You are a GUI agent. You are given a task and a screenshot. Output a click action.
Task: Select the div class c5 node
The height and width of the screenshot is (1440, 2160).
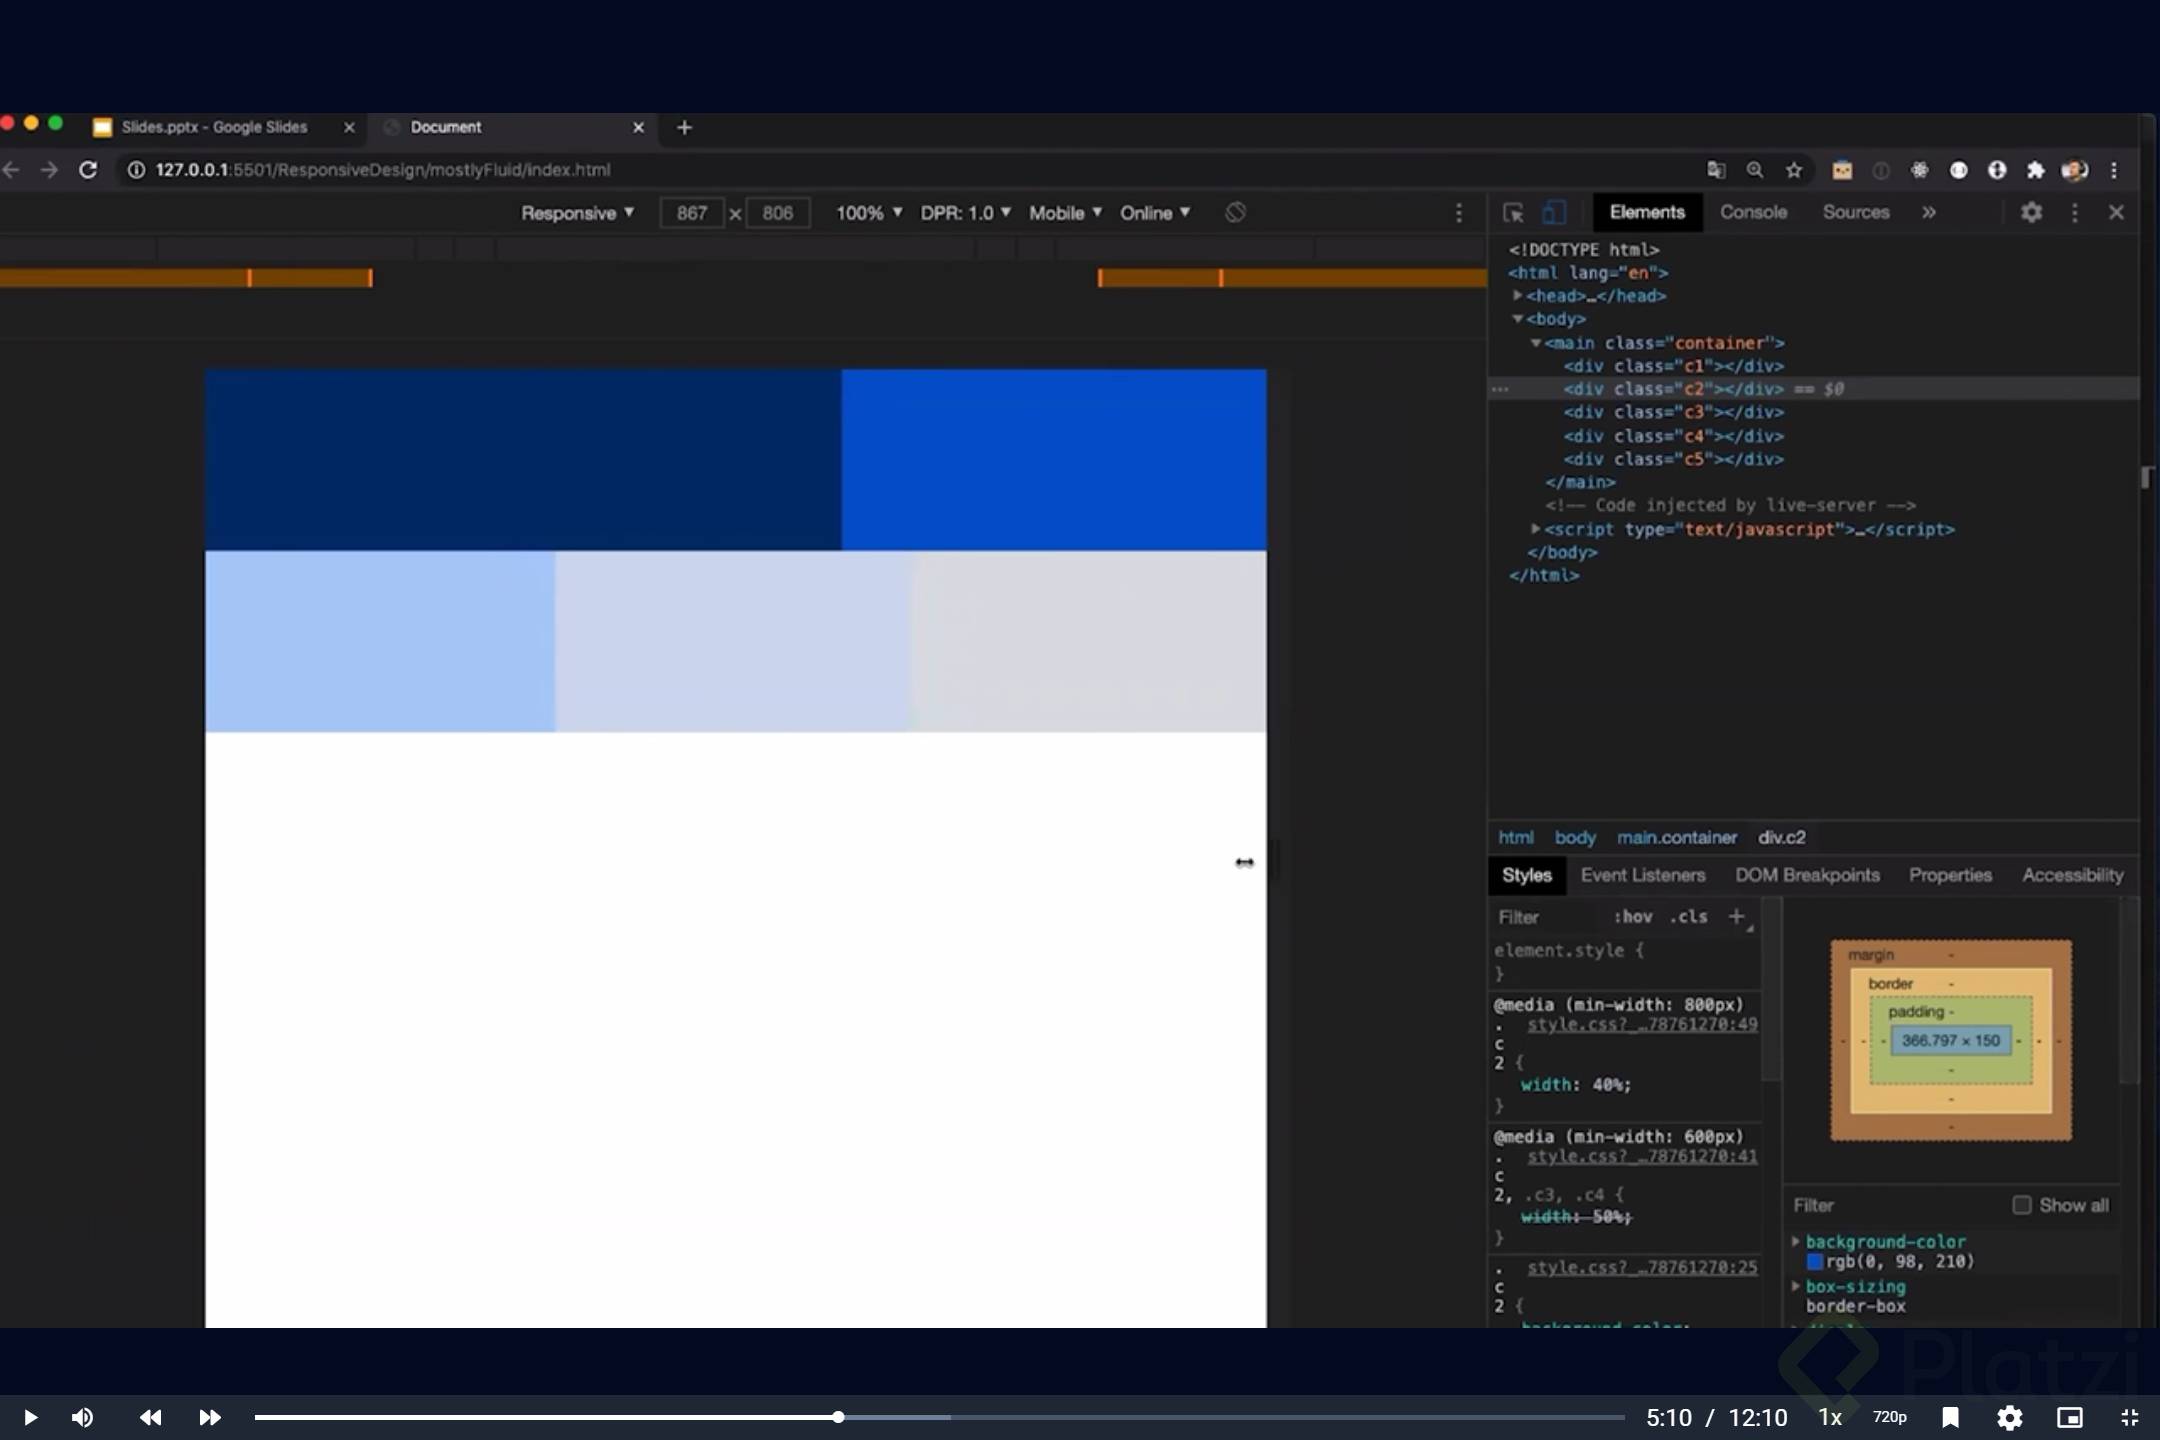pyautogui.click(x=1673, y=459)
